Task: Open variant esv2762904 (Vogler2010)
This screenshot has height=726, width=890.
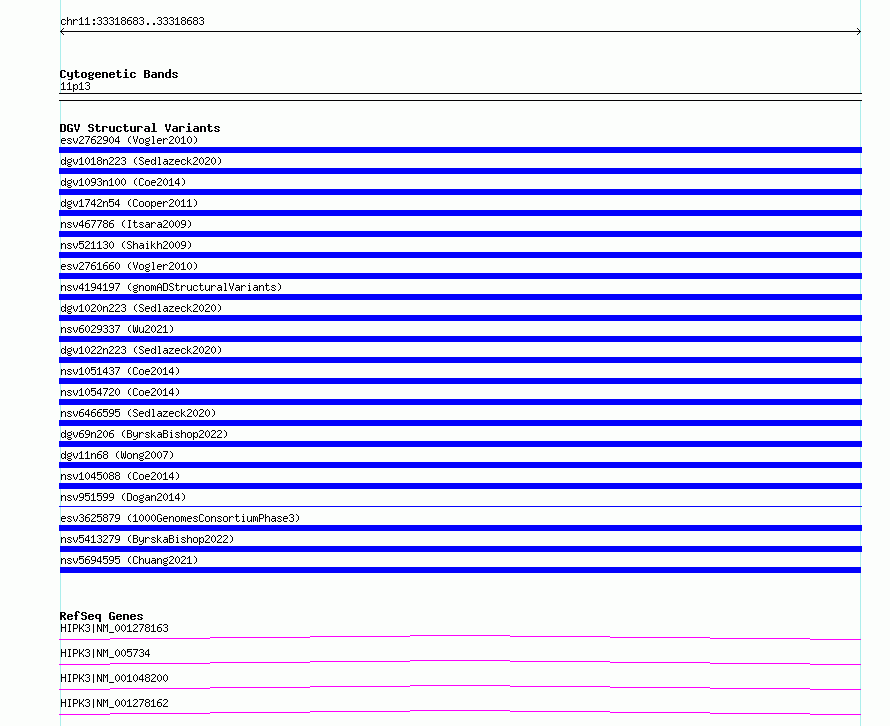Action: [x=129, y=140]
